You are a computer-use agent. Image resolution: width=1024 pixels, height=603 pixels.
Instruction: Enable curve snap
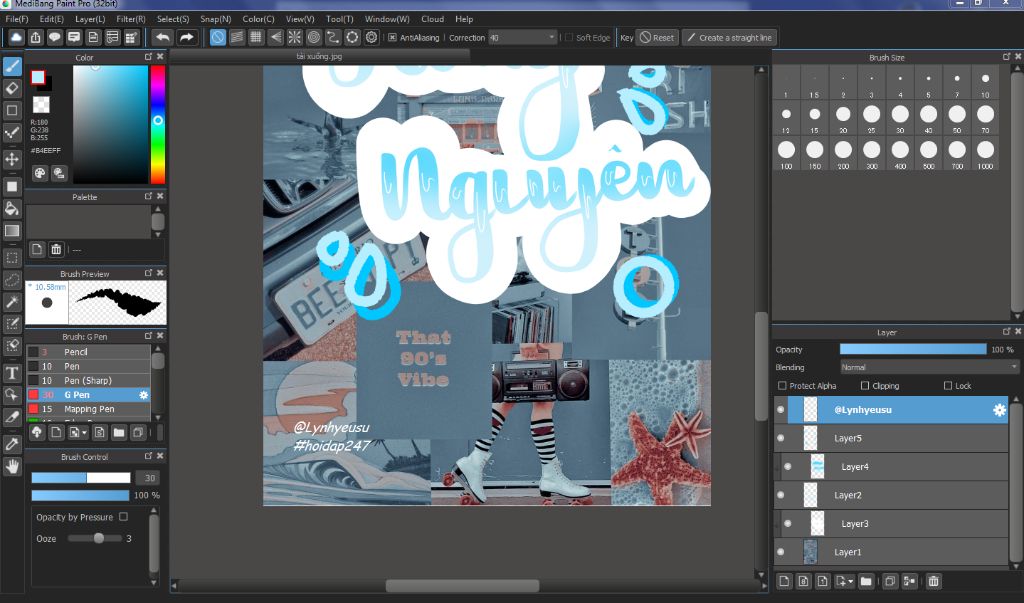333,38
